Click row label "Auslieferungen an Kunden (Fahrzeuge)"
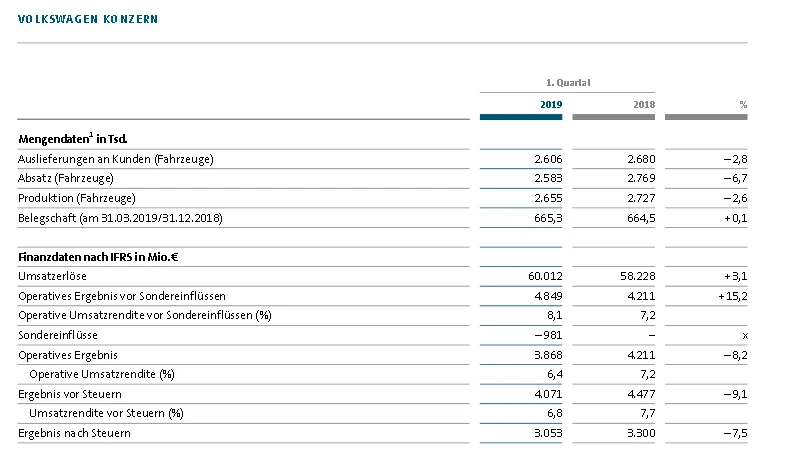 (x=116, y=159)
